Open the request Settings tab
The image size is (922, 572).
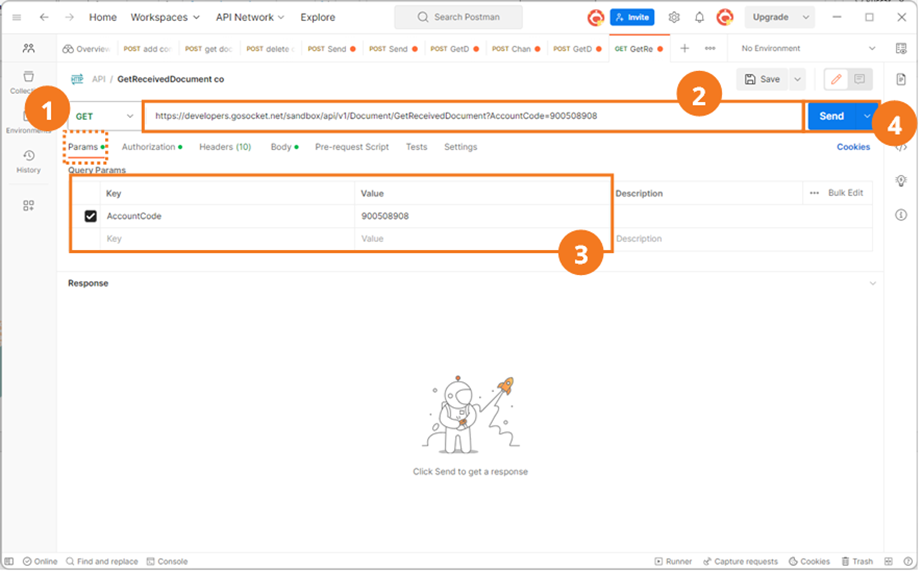460,147
